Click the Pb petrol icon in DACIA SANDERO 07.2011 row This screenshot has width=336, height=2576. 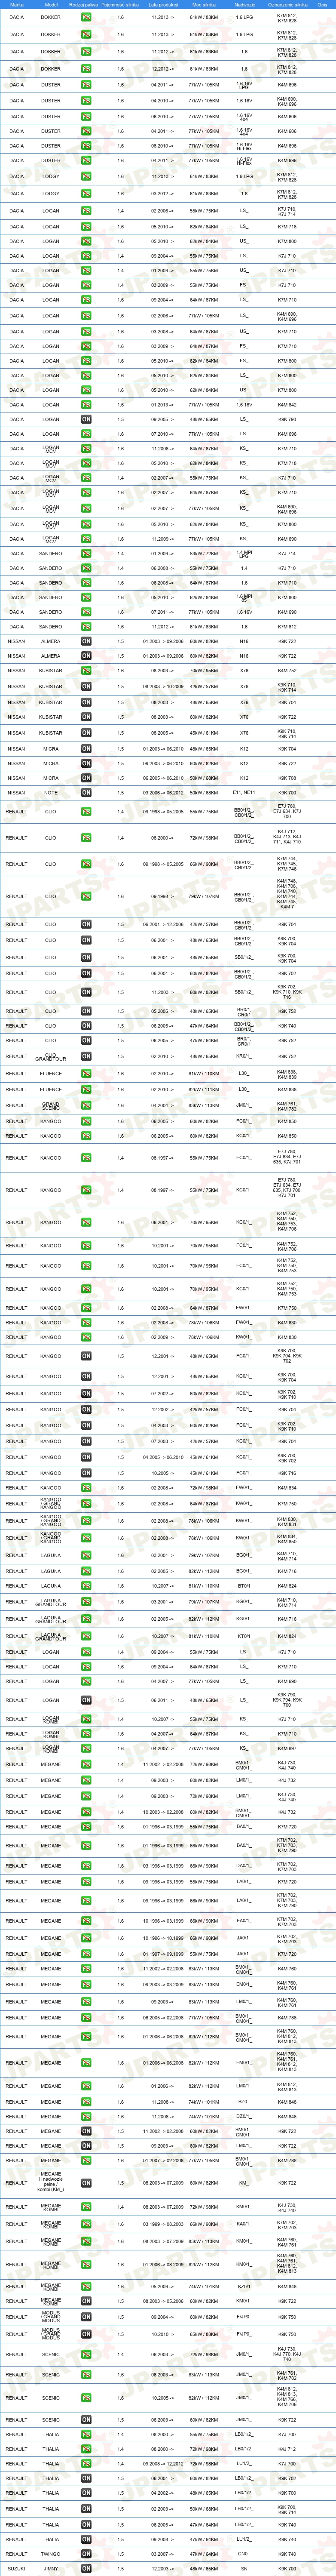pyautogui.click(x=86, y=612)
